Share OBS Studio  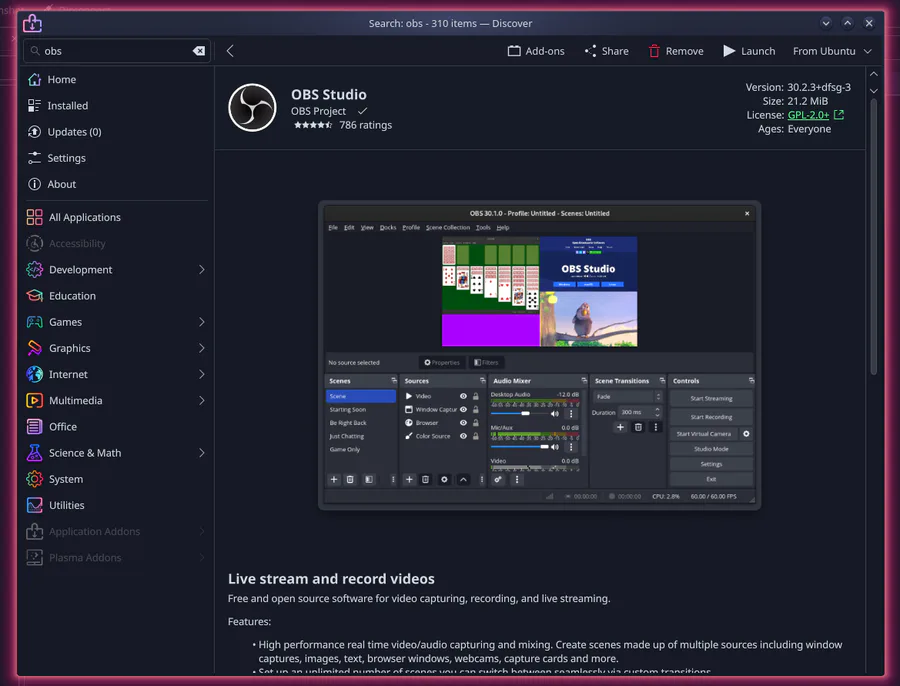[x=607, y=51]
